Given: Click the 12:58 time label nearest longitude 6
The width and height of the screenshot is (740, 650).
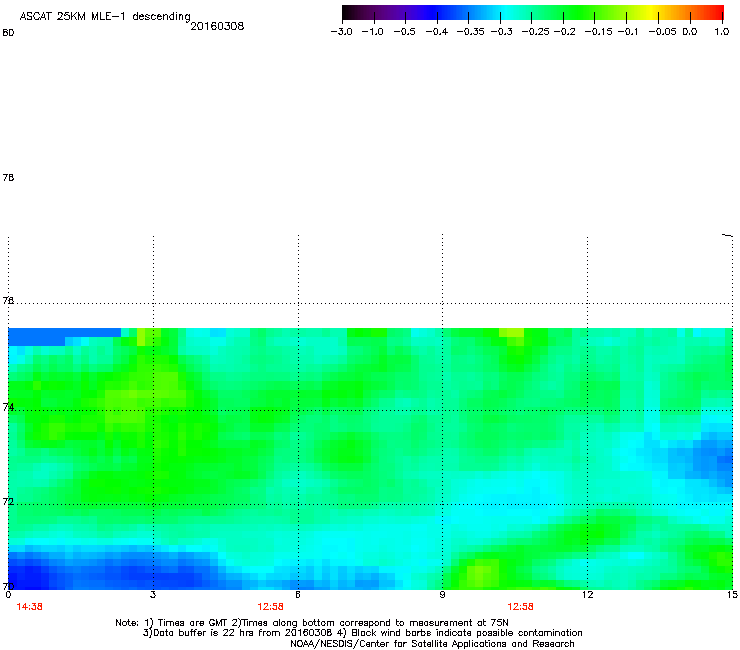Looking at the screenshot, I should 270,607.
